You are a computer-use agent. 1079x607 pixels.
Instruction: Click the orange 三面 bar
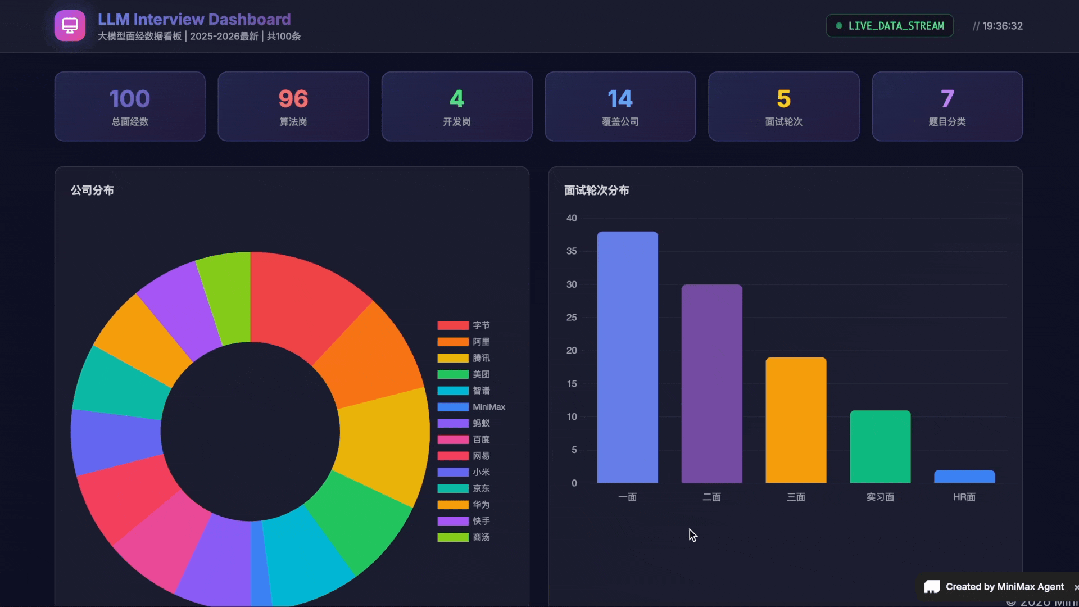(x=795, y=420)
